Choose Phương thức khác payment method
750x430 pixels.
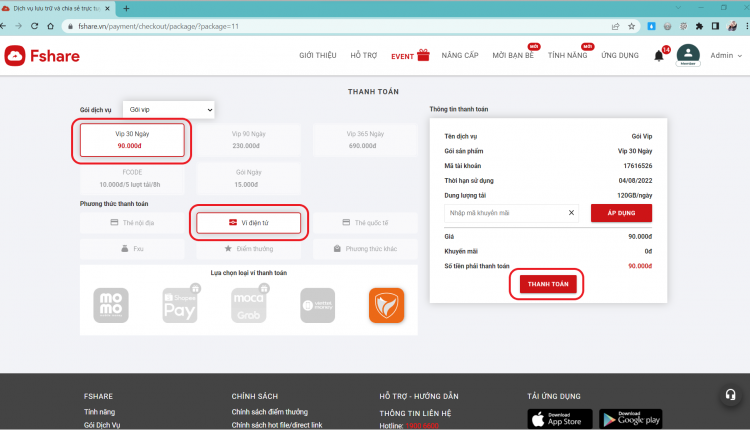pyautogui.click(x=365, y=249)
